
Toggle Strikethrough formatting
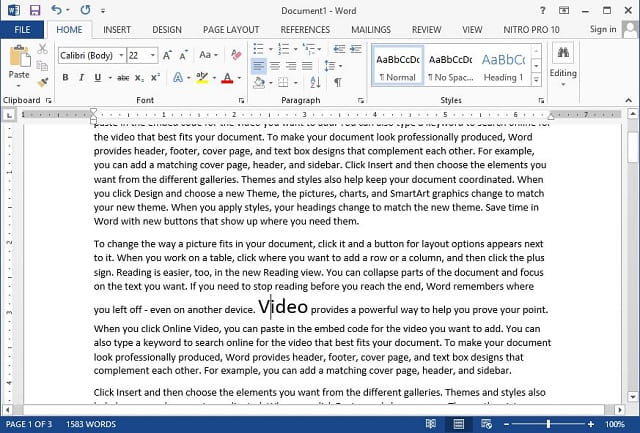(123, 78)
